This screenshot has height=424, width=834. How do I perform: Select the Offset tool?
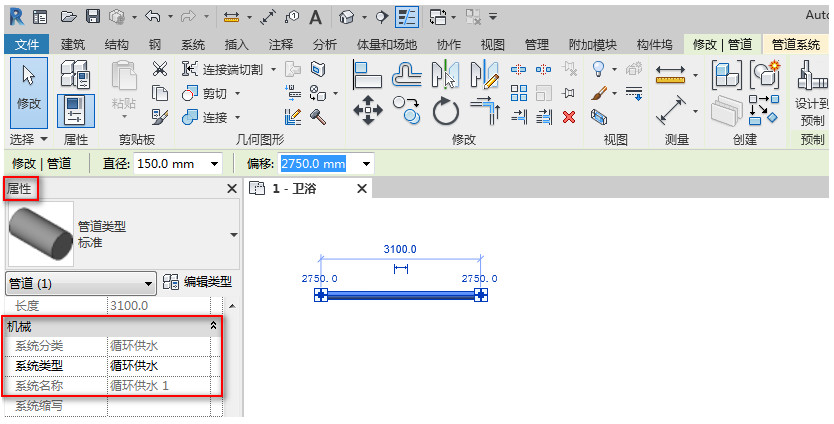click(406, 74)
